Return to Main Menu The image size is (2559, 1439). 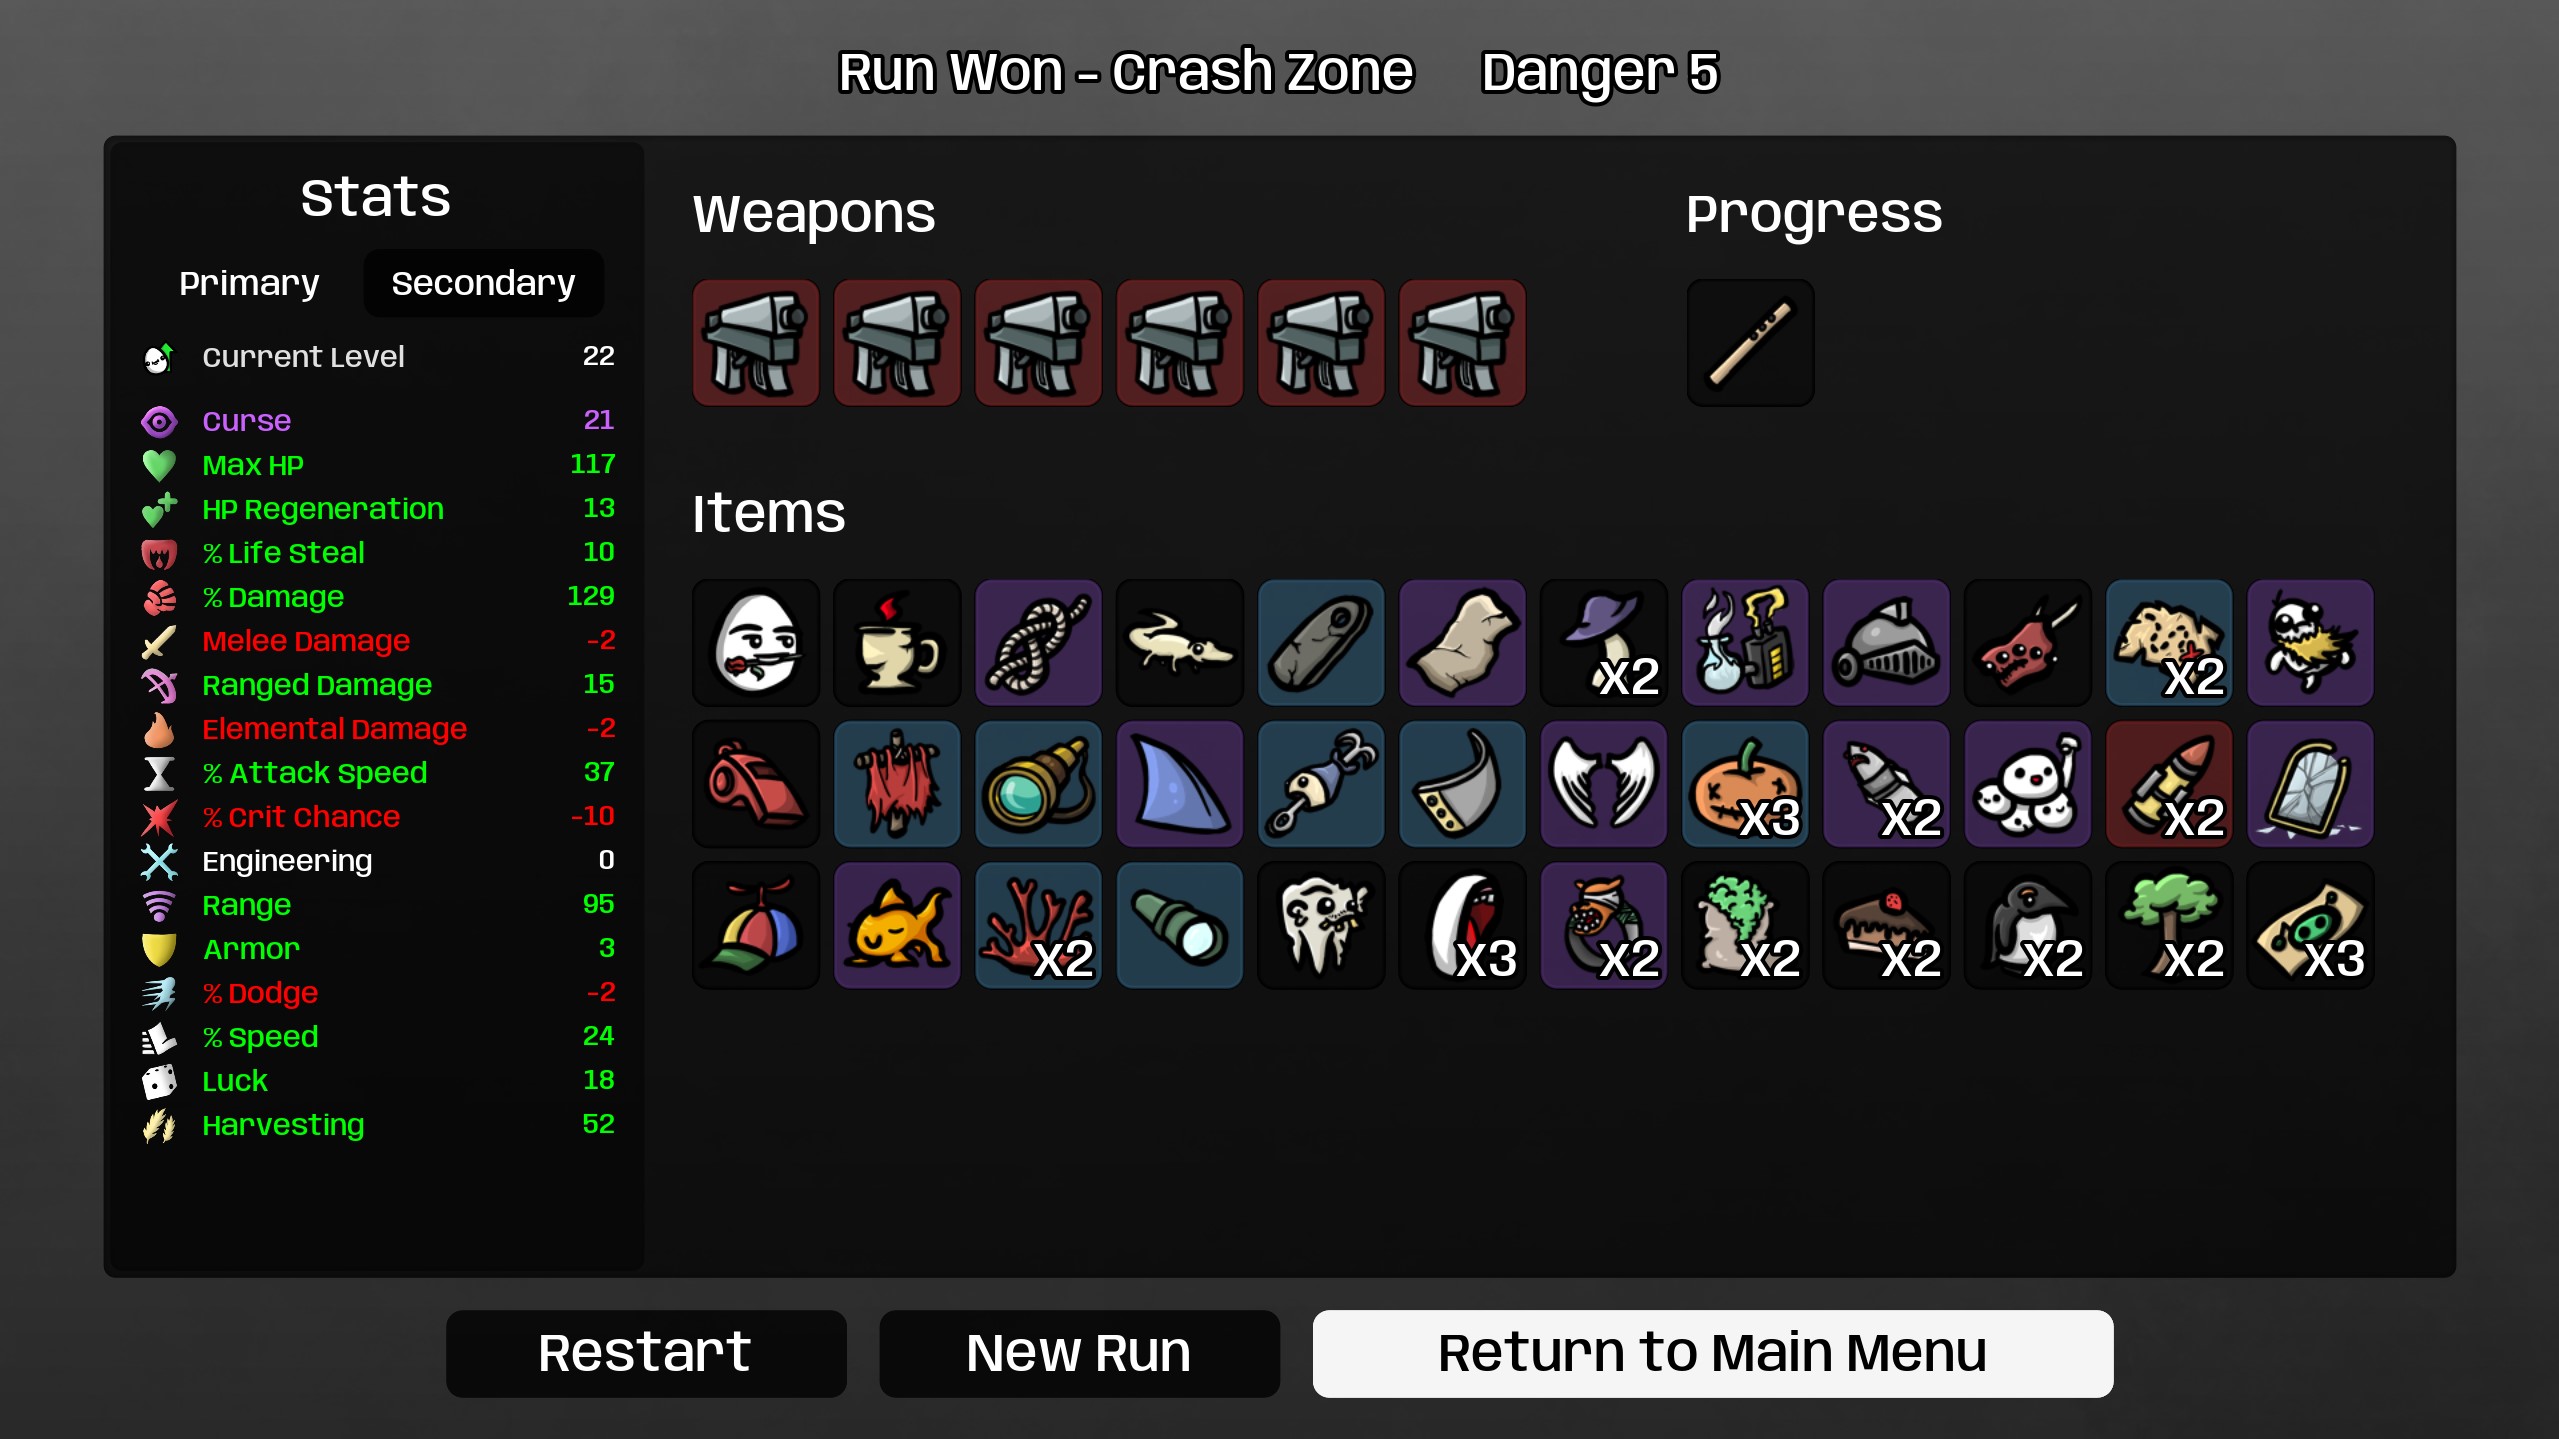coord(1712,1353)
